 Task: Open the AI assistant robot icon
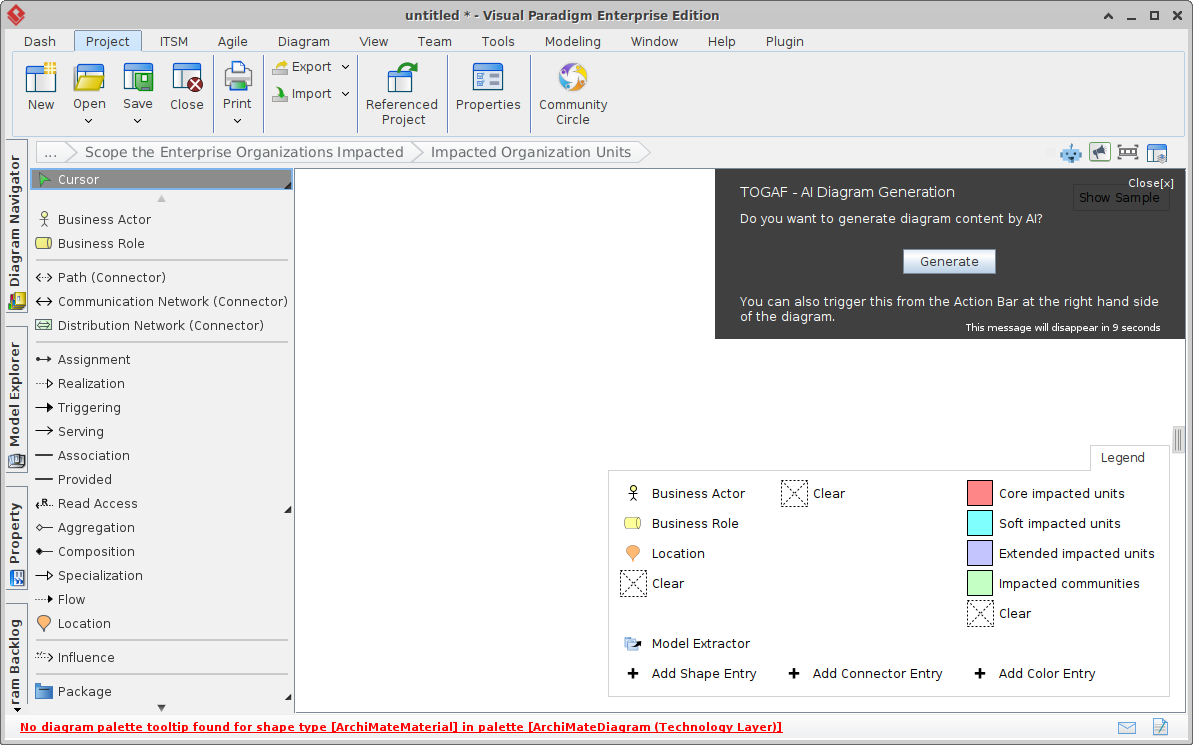point(1070,153)
